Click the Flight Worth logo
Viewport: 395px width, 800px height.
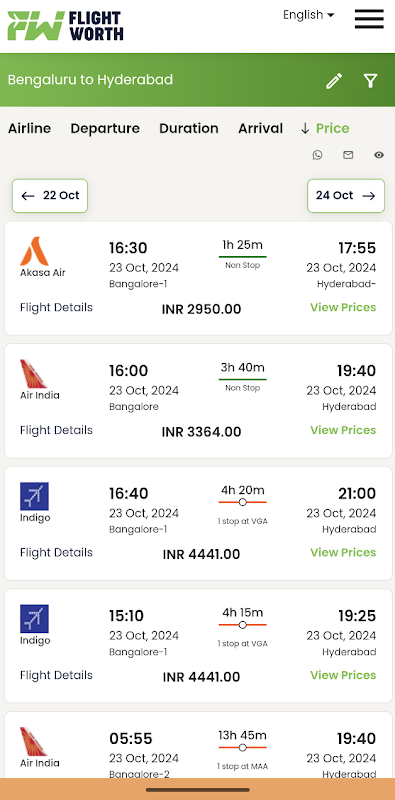[x=65, y=26]
